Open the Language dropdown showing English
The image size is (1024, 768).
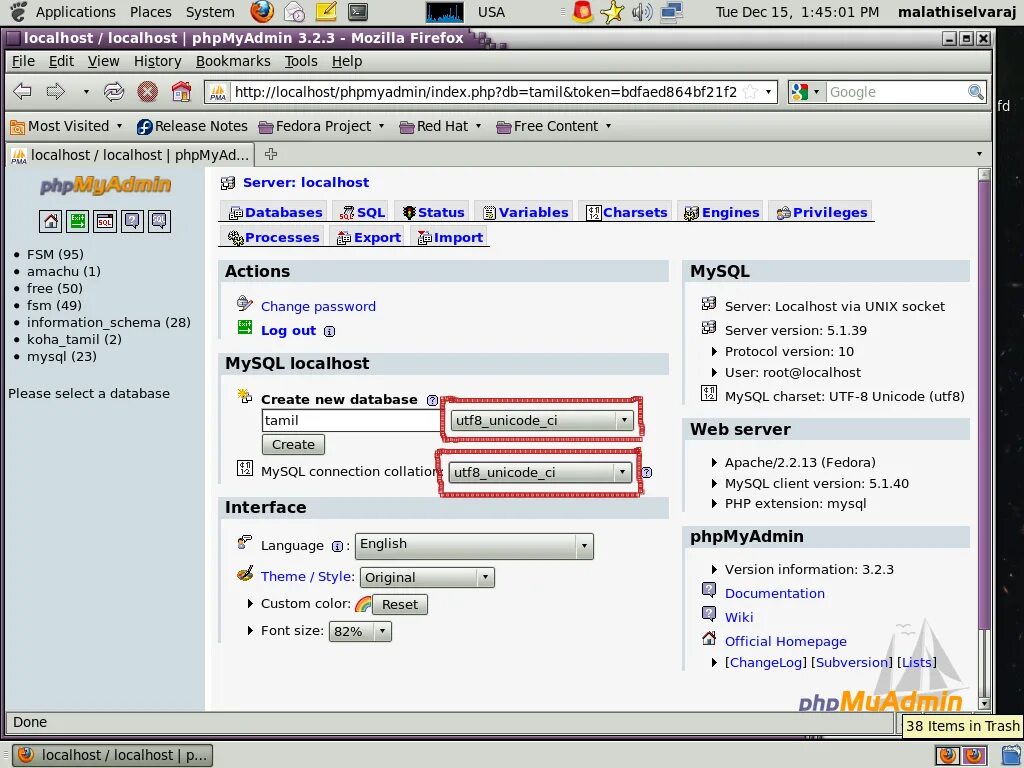(x=474, y=546)
